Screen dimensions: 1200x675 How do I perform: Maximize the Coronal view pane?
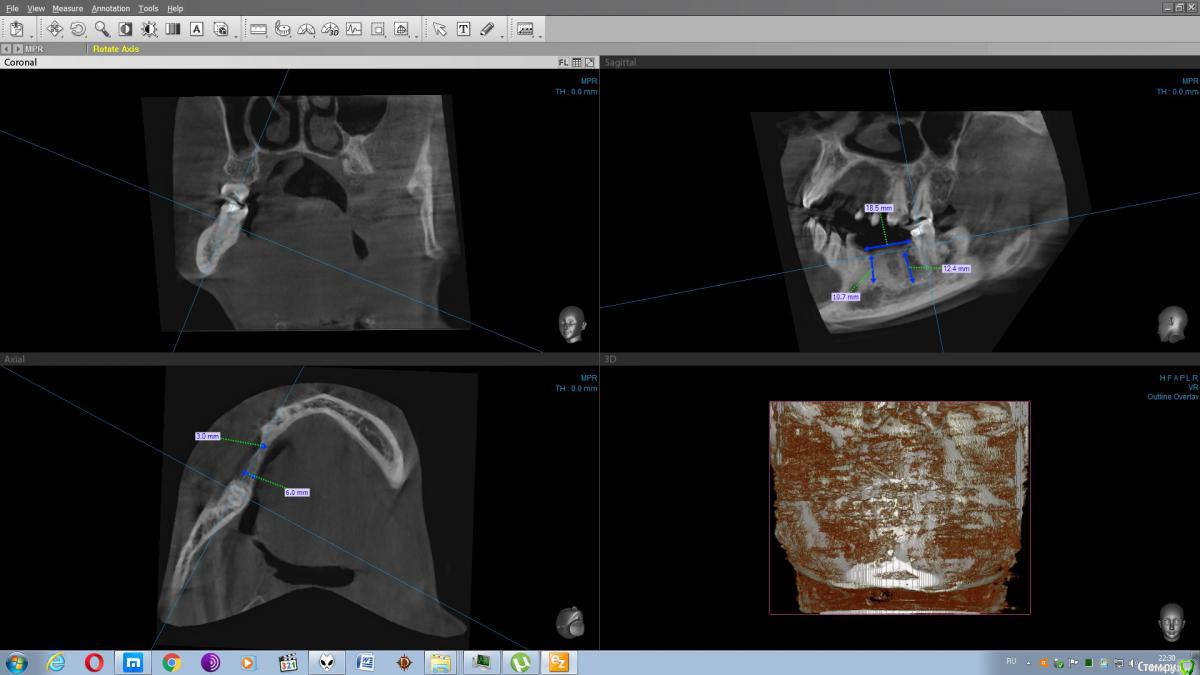(590, 62)
